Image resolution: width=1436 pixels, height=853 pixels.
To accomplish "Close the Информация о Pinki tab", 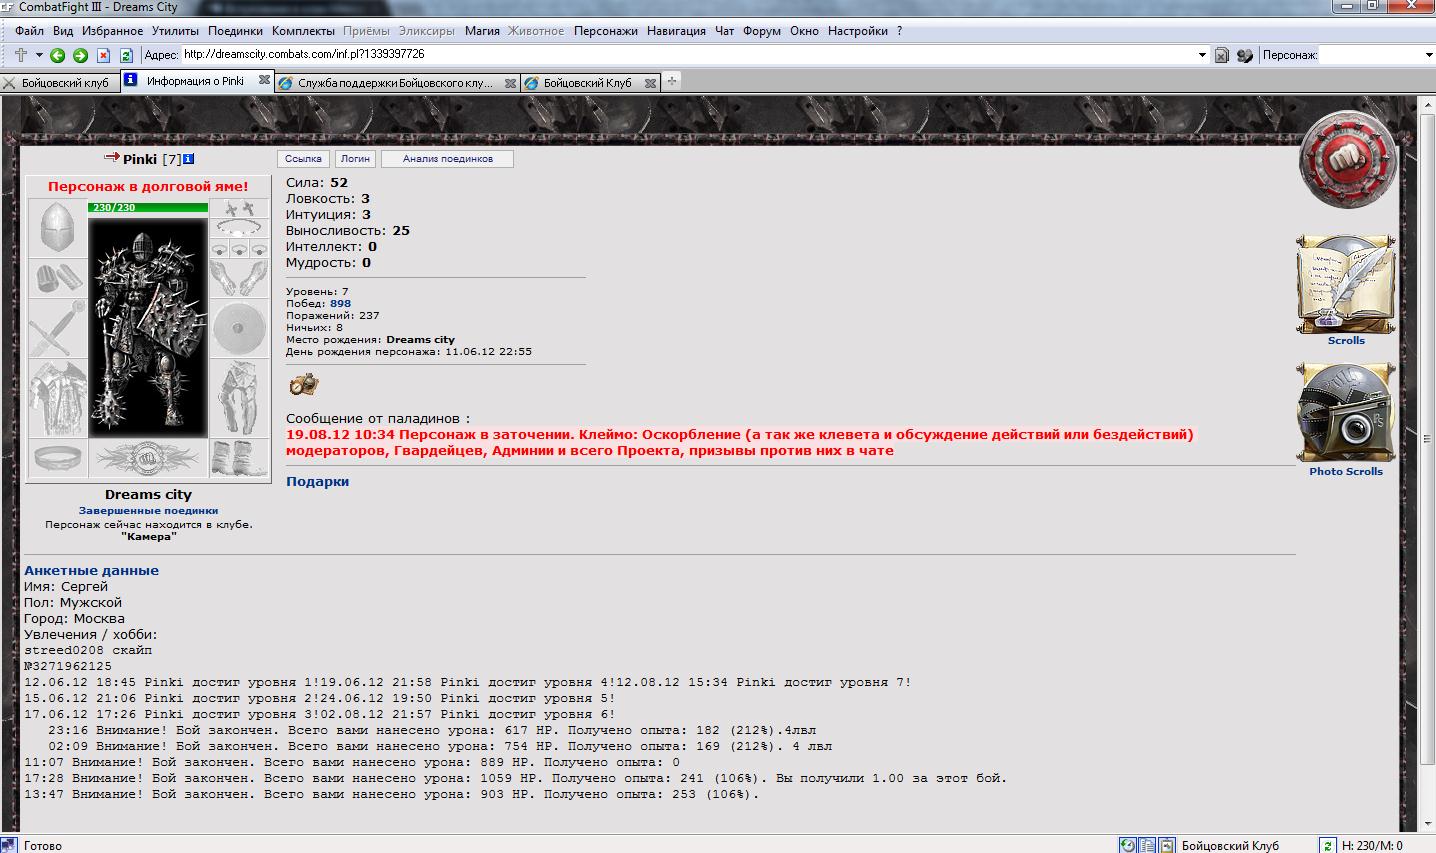I will click(x=264, y=81).
